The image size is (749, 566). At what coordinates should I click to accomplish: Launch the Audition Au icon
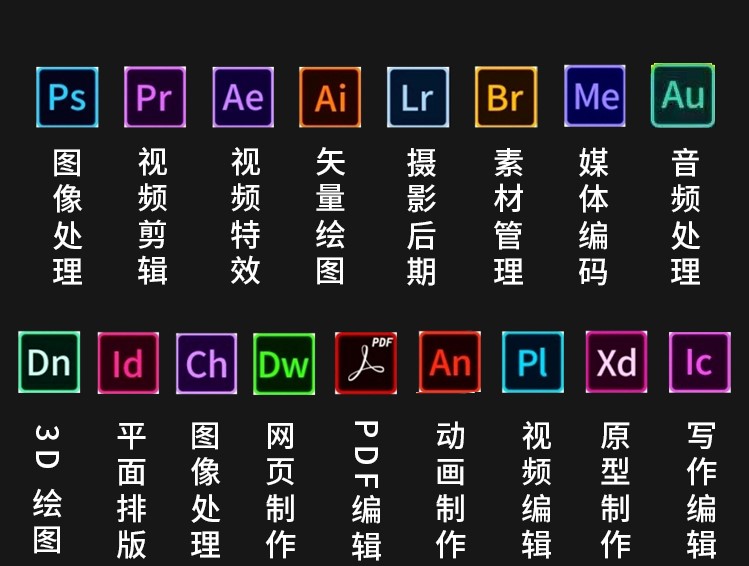pos(683,96)
